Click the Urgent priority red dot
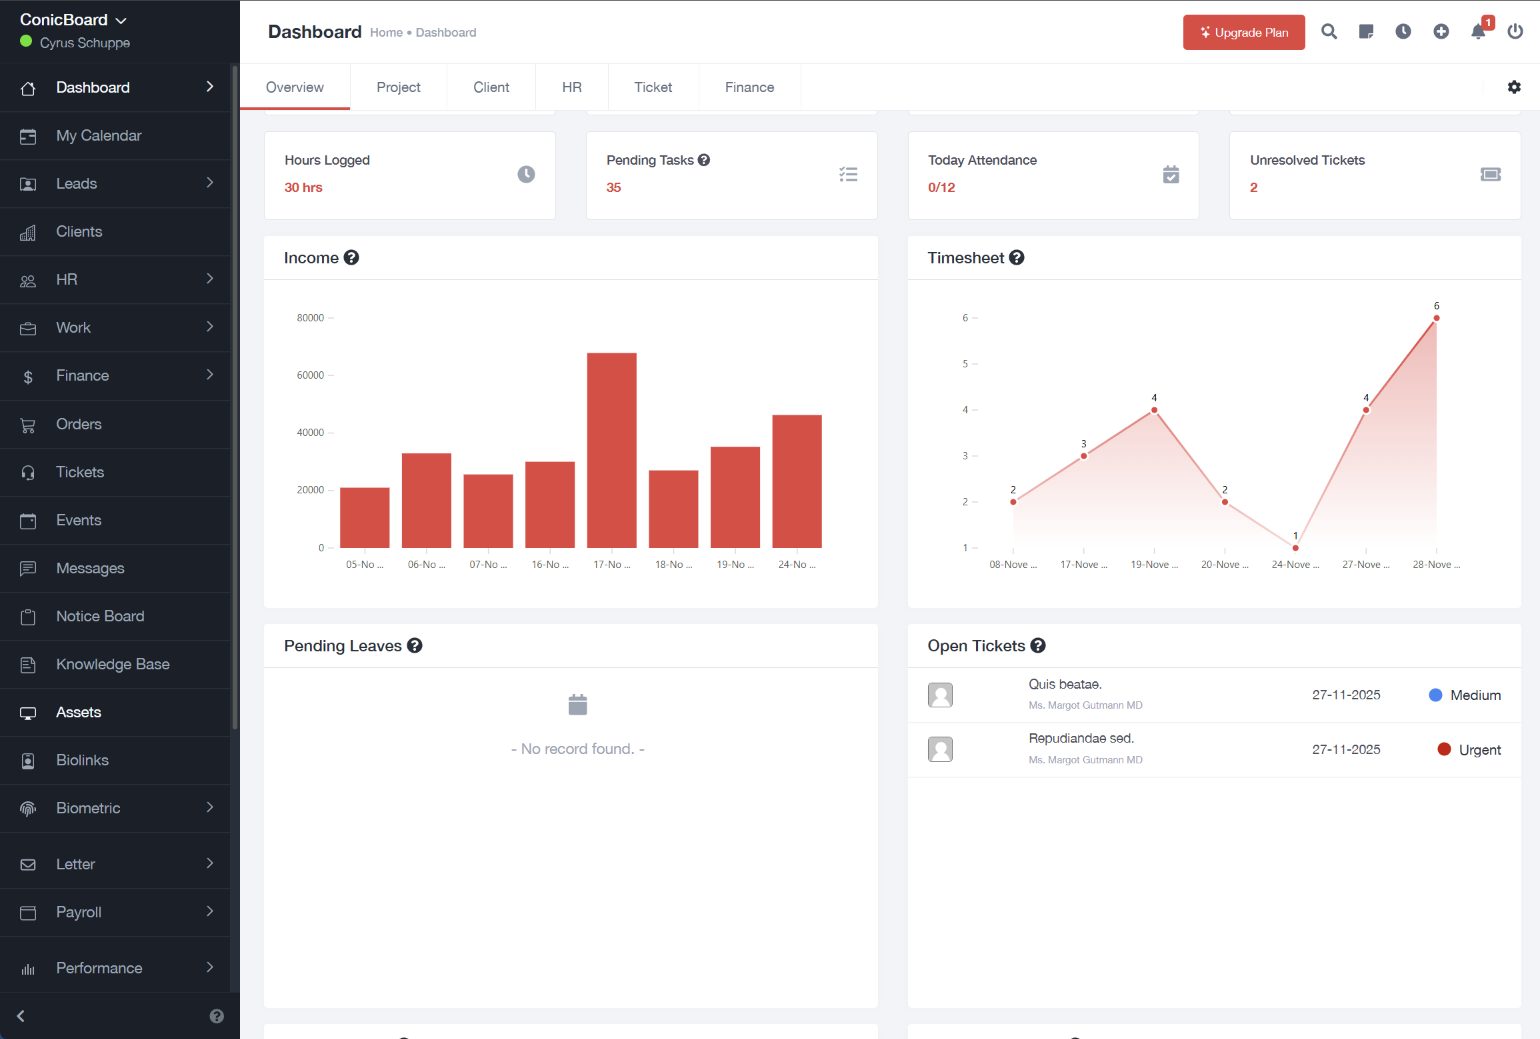The width and height of the screenshot is (1540, 1039). (x=1444, y=749)
